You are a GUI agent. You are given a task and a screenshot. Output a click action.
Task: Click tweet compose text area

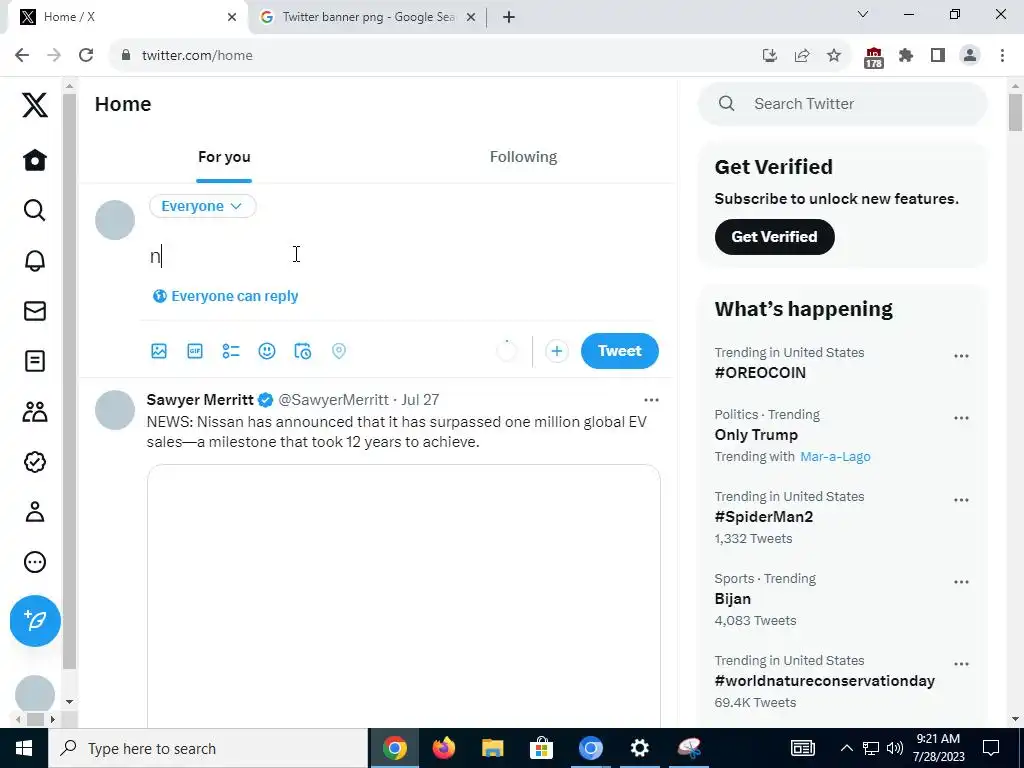[402, 256]
